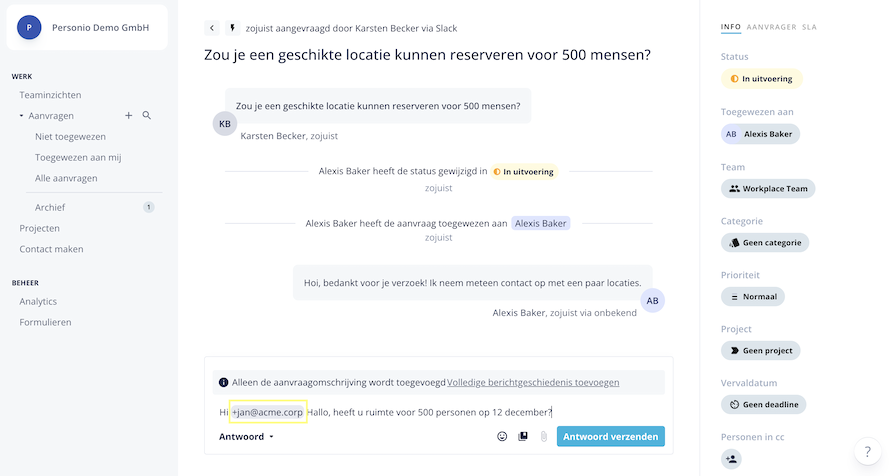Attach a file with the paperclip icon
This screenshot has height=476, width=890.
[x=544, y=437]
